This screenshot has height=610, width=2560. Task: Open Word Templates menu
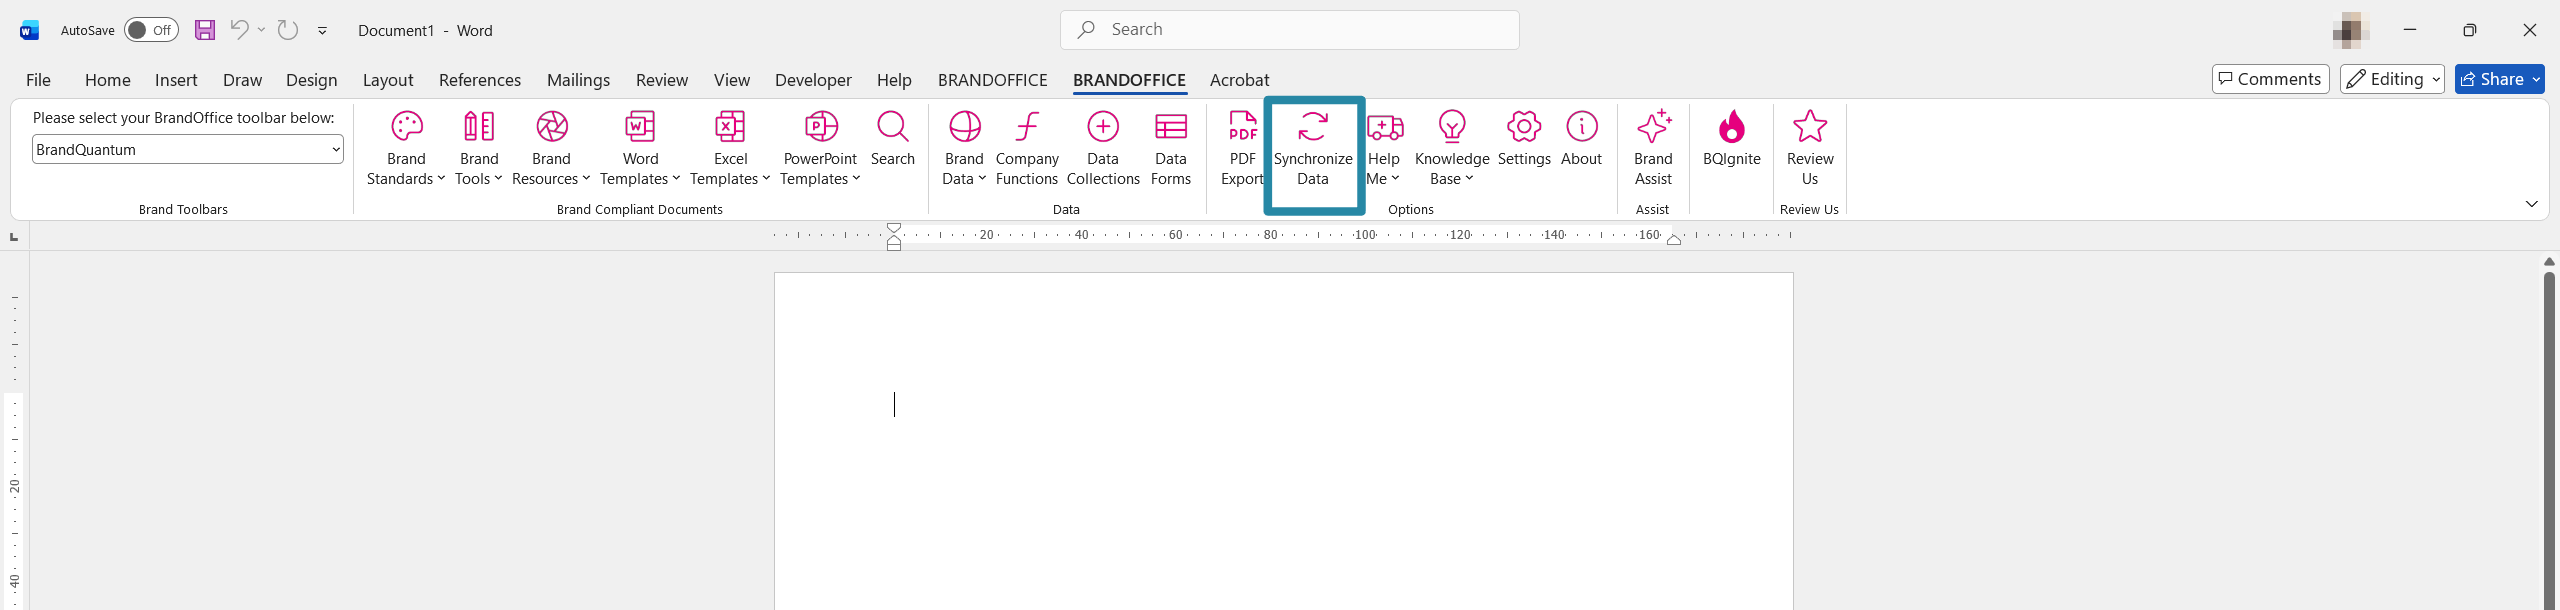tap(640, 148)
